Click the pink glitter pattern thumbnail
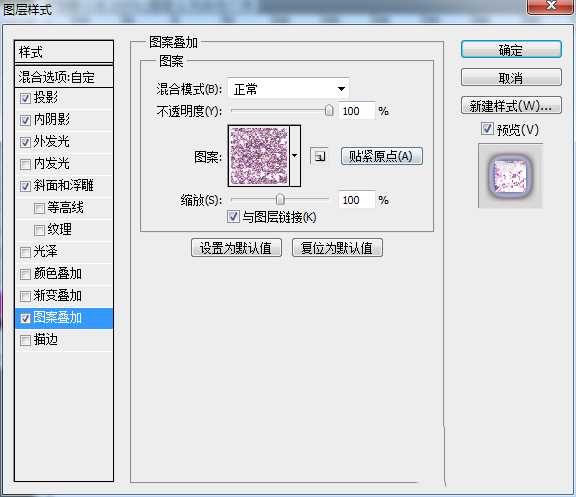 point(259,156)
